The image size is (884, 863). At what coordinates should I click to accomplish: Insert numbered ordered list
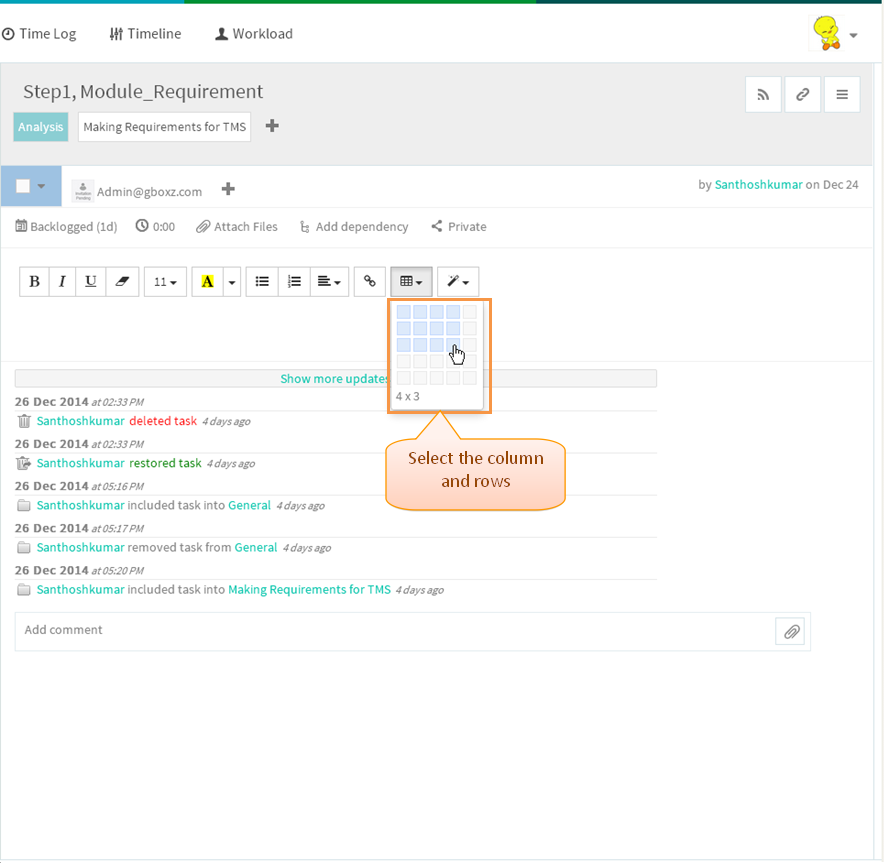coord(294,281)
